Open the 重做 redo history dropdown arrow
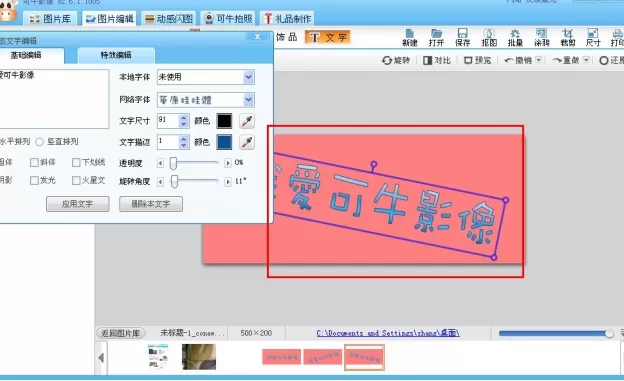The width and height of the screenshot is (624, 381). coord(586,60)
